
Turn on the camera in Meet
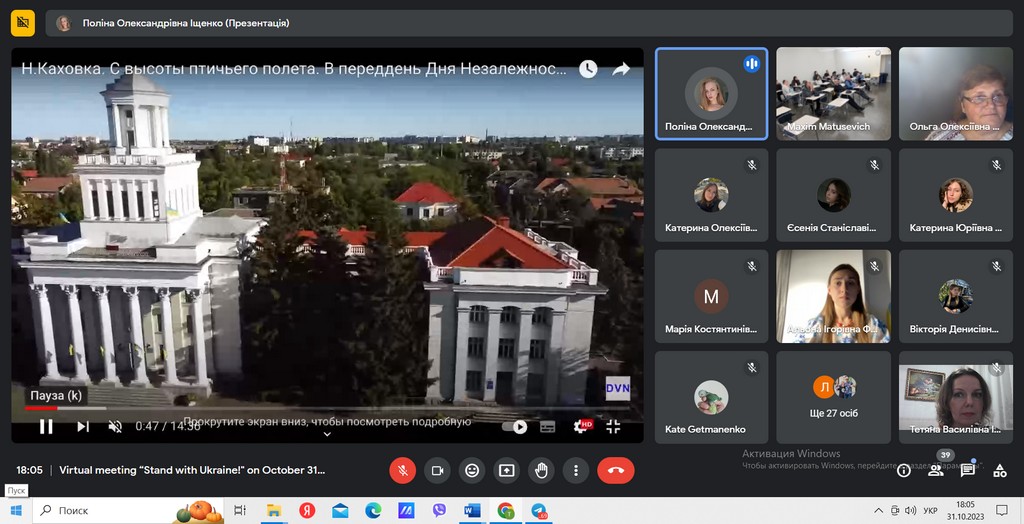click(x=437, y=470)
